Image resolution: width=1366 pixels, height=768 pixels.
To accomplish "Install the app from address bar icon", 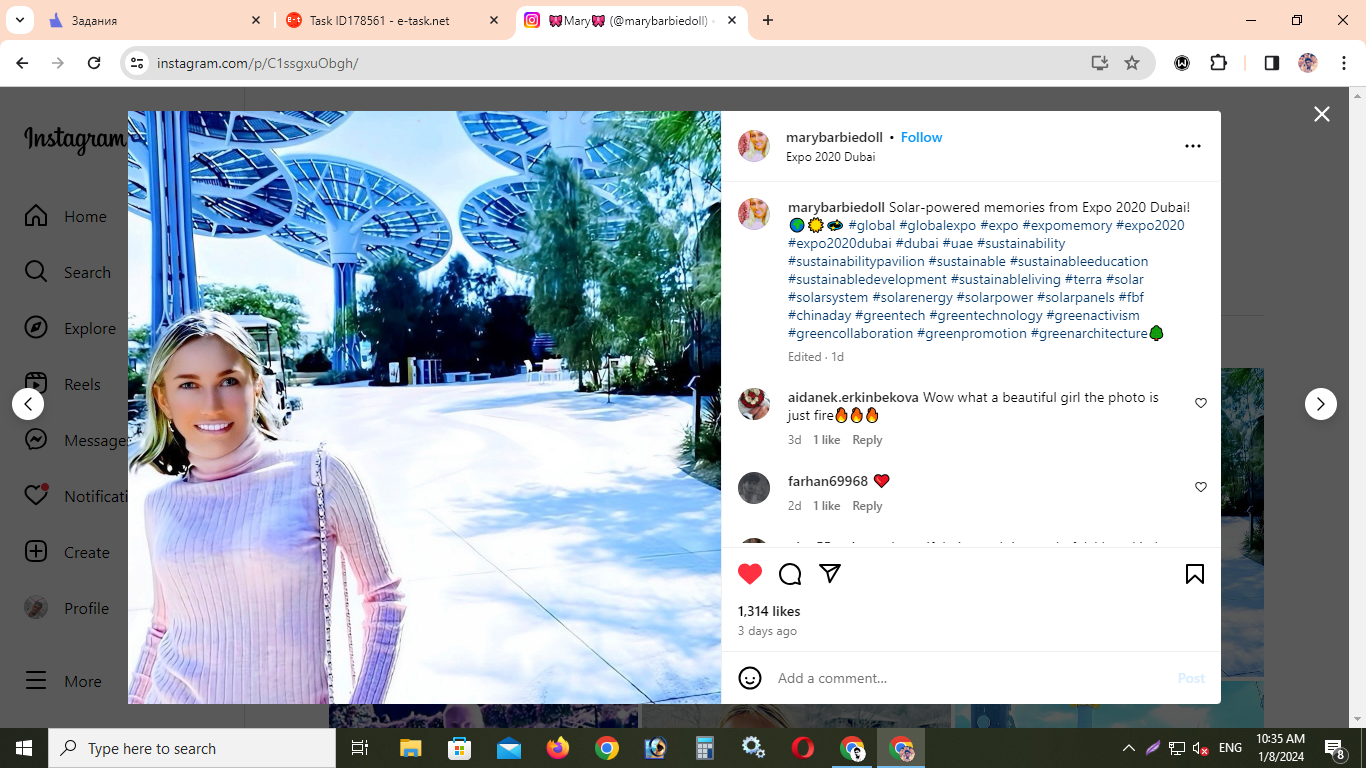I will point(1100,63).
